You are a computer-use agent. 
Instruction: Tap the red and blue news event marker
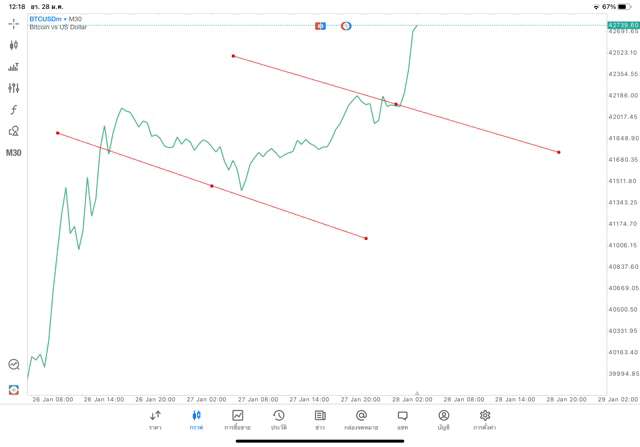[x=320, y=25]
